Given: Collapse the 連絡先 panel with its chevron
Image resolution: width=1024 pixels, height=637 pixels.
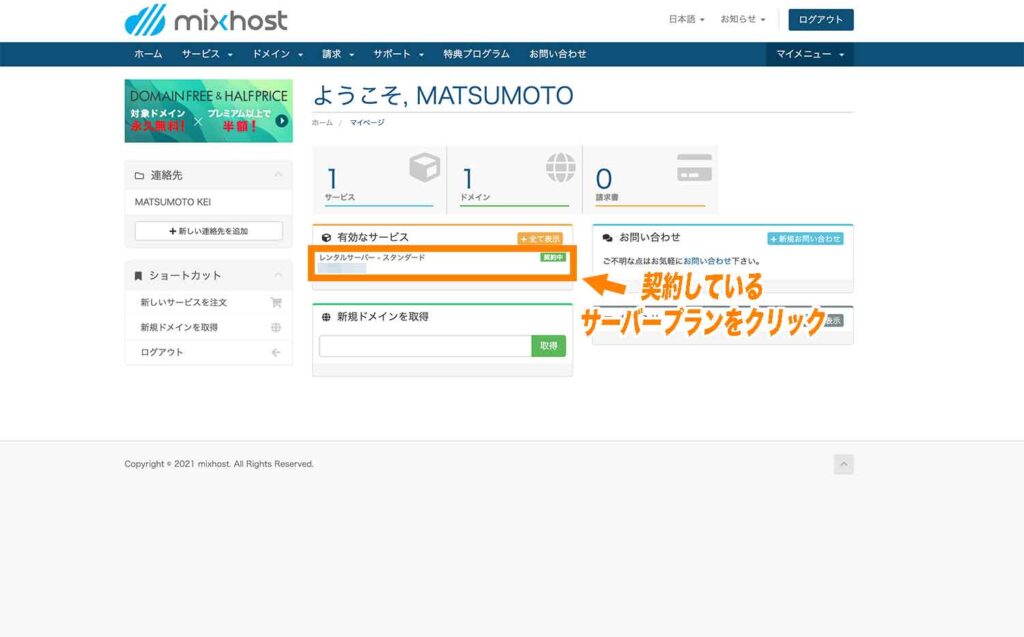Looking at the screenshot, I should coord(278,173).
